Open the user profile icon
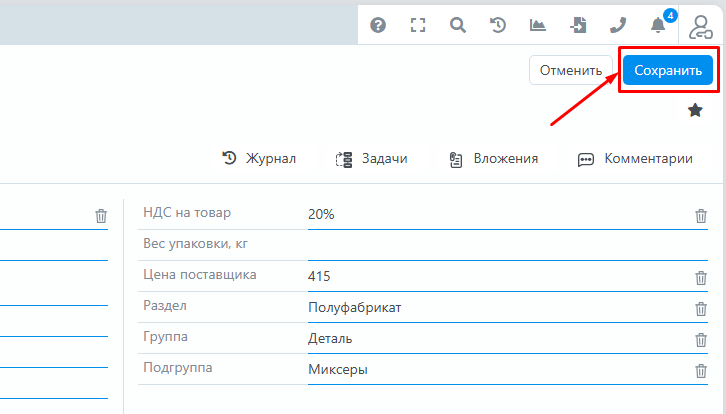Image resolution: width=726 pixels, height=414 pixels. [x=701, y=26]
